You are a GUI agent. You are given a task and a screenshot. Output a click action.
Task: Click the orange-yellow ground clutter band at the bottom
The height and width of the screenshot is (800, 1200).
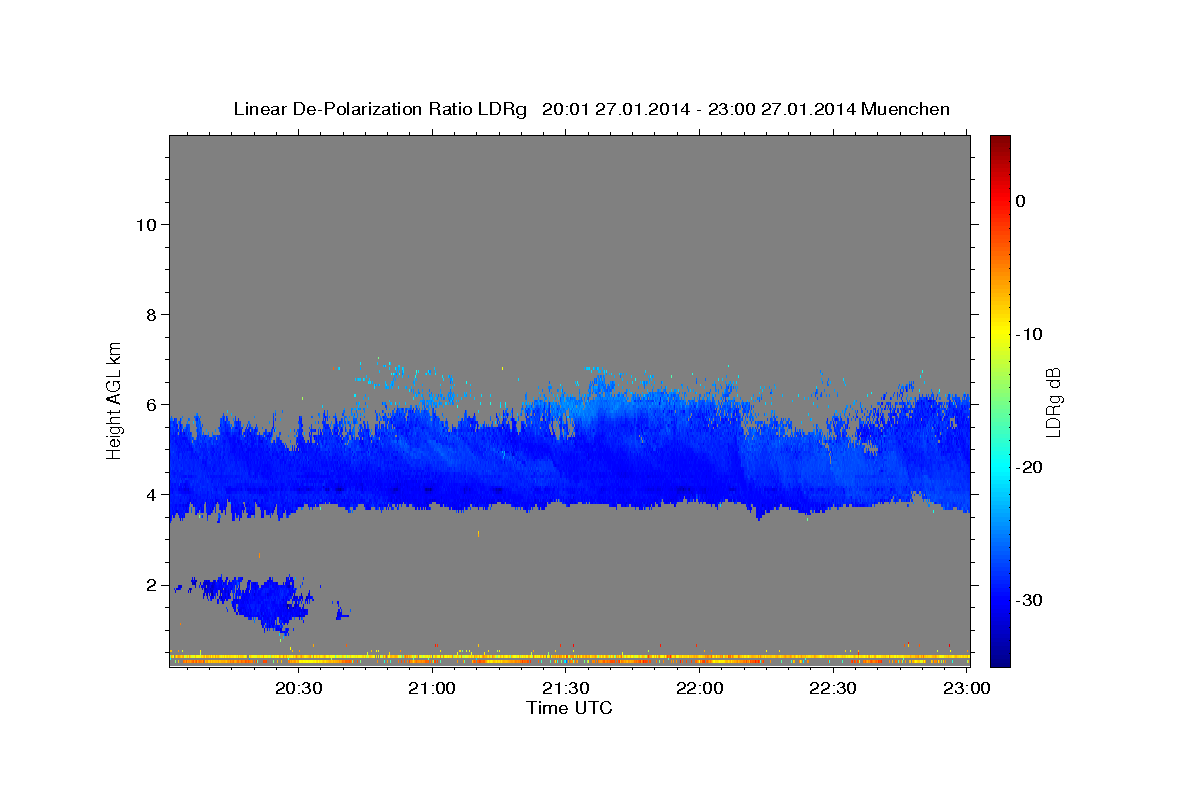click(x=570, y=659)
